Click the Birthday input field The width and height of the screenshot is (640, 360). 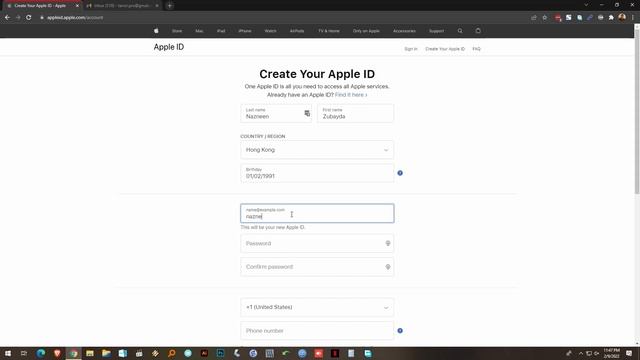[x=317, y=173]
